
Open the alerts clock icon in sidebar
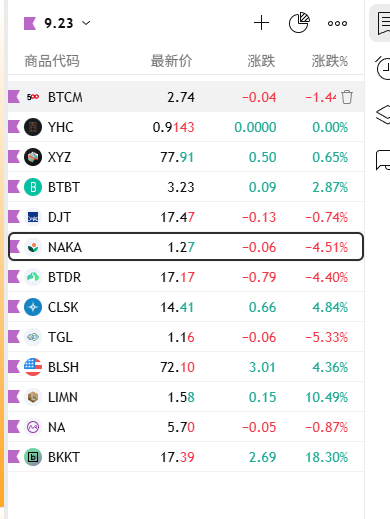click(383, 68)
